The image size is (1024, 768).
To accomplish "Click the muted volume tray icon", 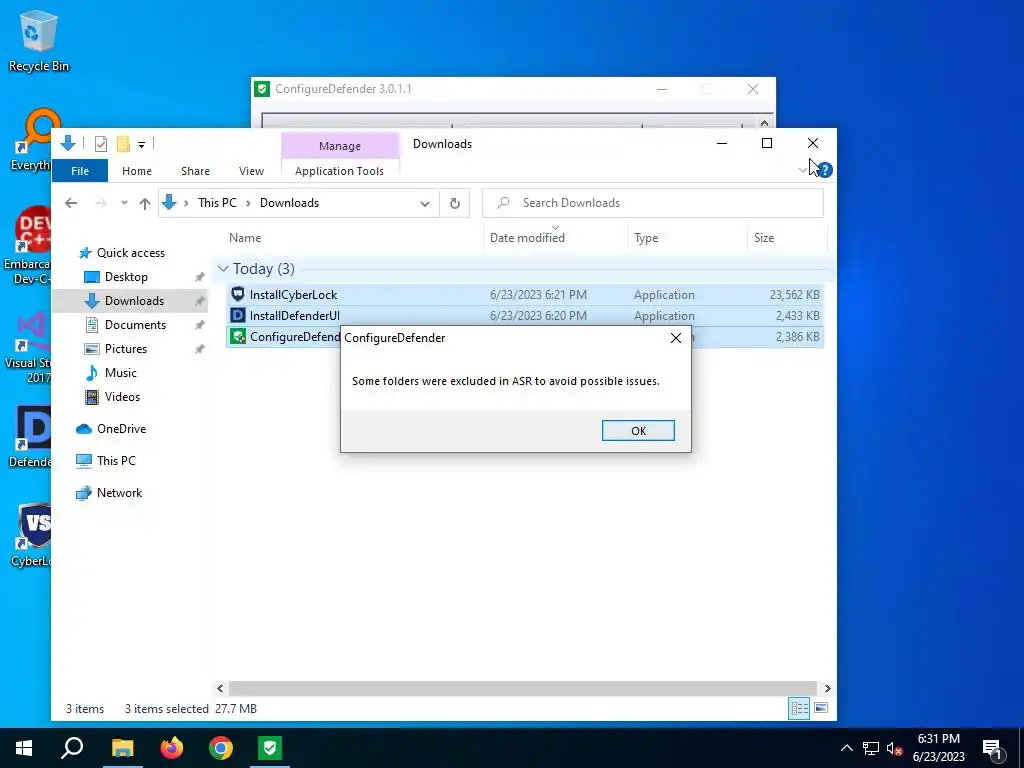I will [x=895, y=748].
